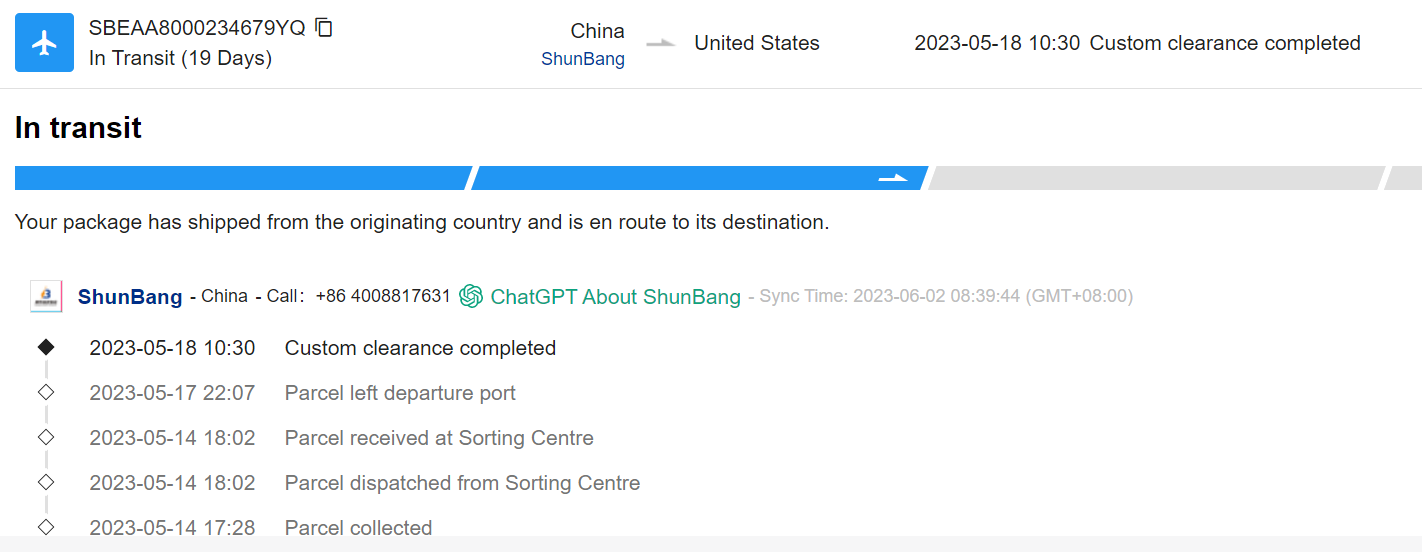1422x552 pixels.
Task: Click the marker for Parcel dispatched from Sorting Centre
Action: [46, 482]
